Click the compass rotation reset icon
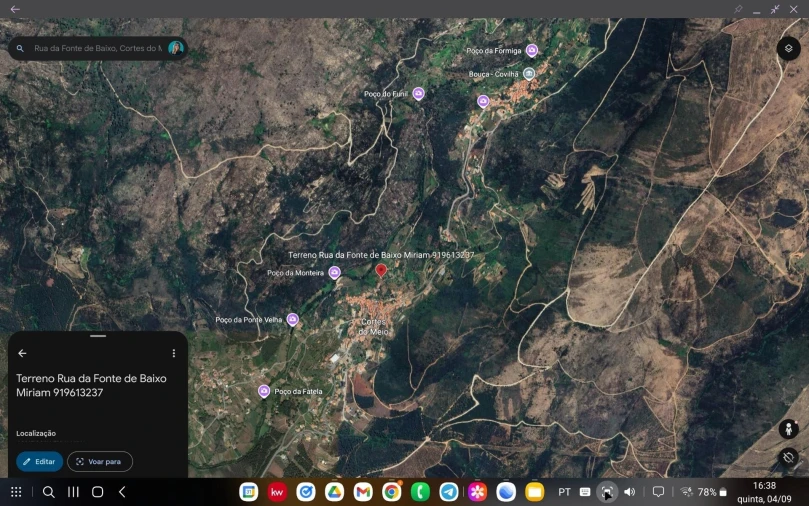 click(788, 457)
